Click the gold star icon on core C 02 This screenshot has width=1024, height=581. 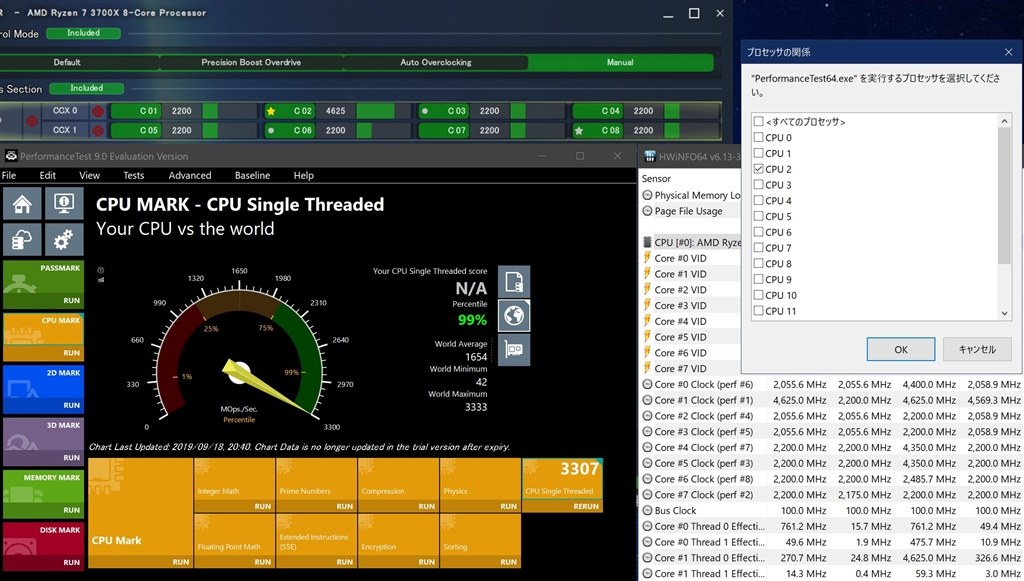tap(271, 111)
